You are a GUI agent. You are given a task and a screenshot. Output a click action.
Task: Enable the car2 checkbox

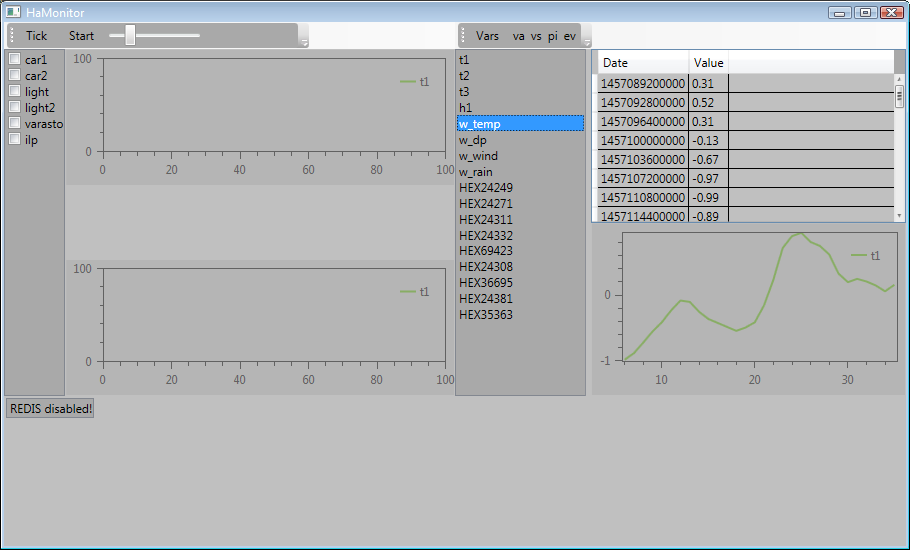(x=15, y=75)
